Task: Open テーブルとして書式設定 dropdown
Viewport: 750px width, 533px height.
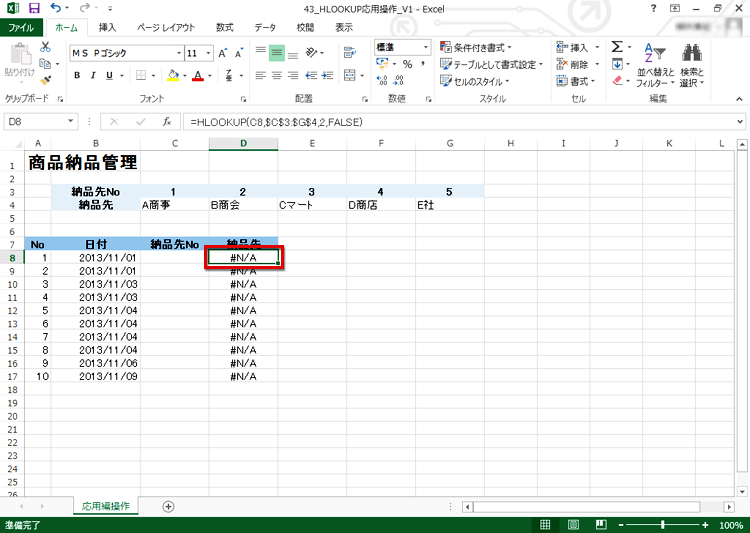Action: [x=492, y=64]
